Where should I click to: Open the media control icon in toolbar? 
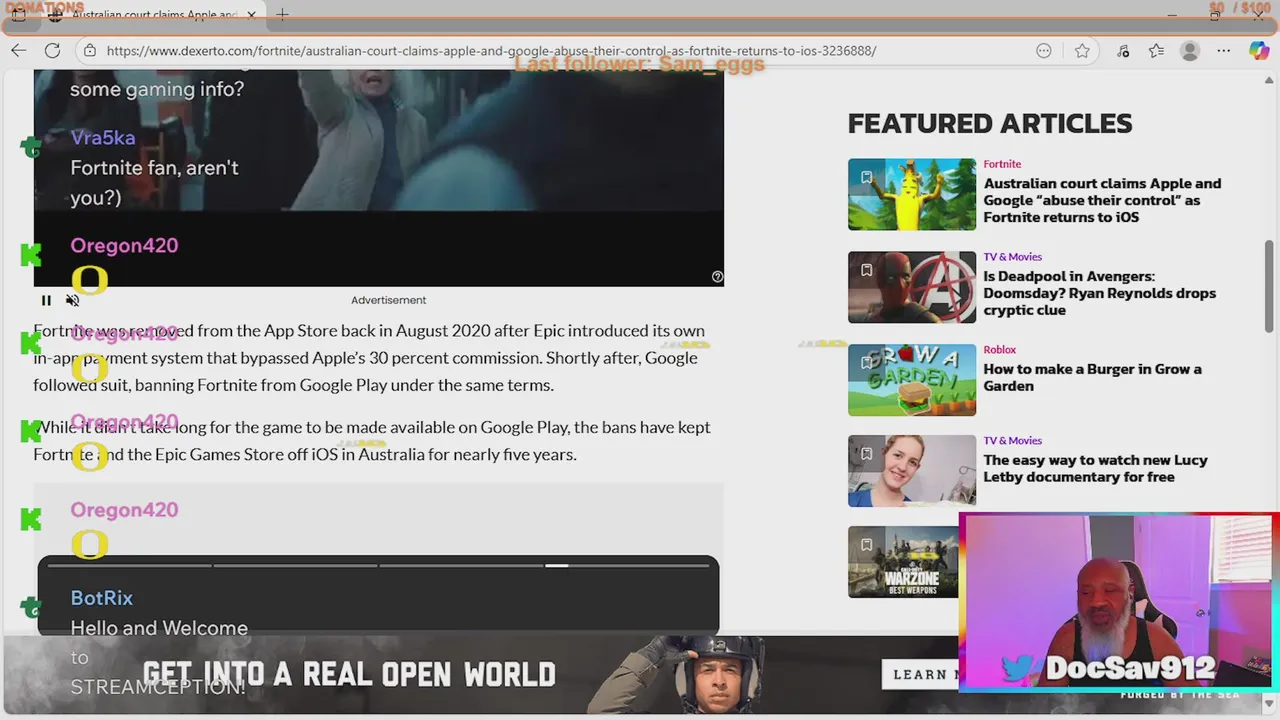[1123, 50]
